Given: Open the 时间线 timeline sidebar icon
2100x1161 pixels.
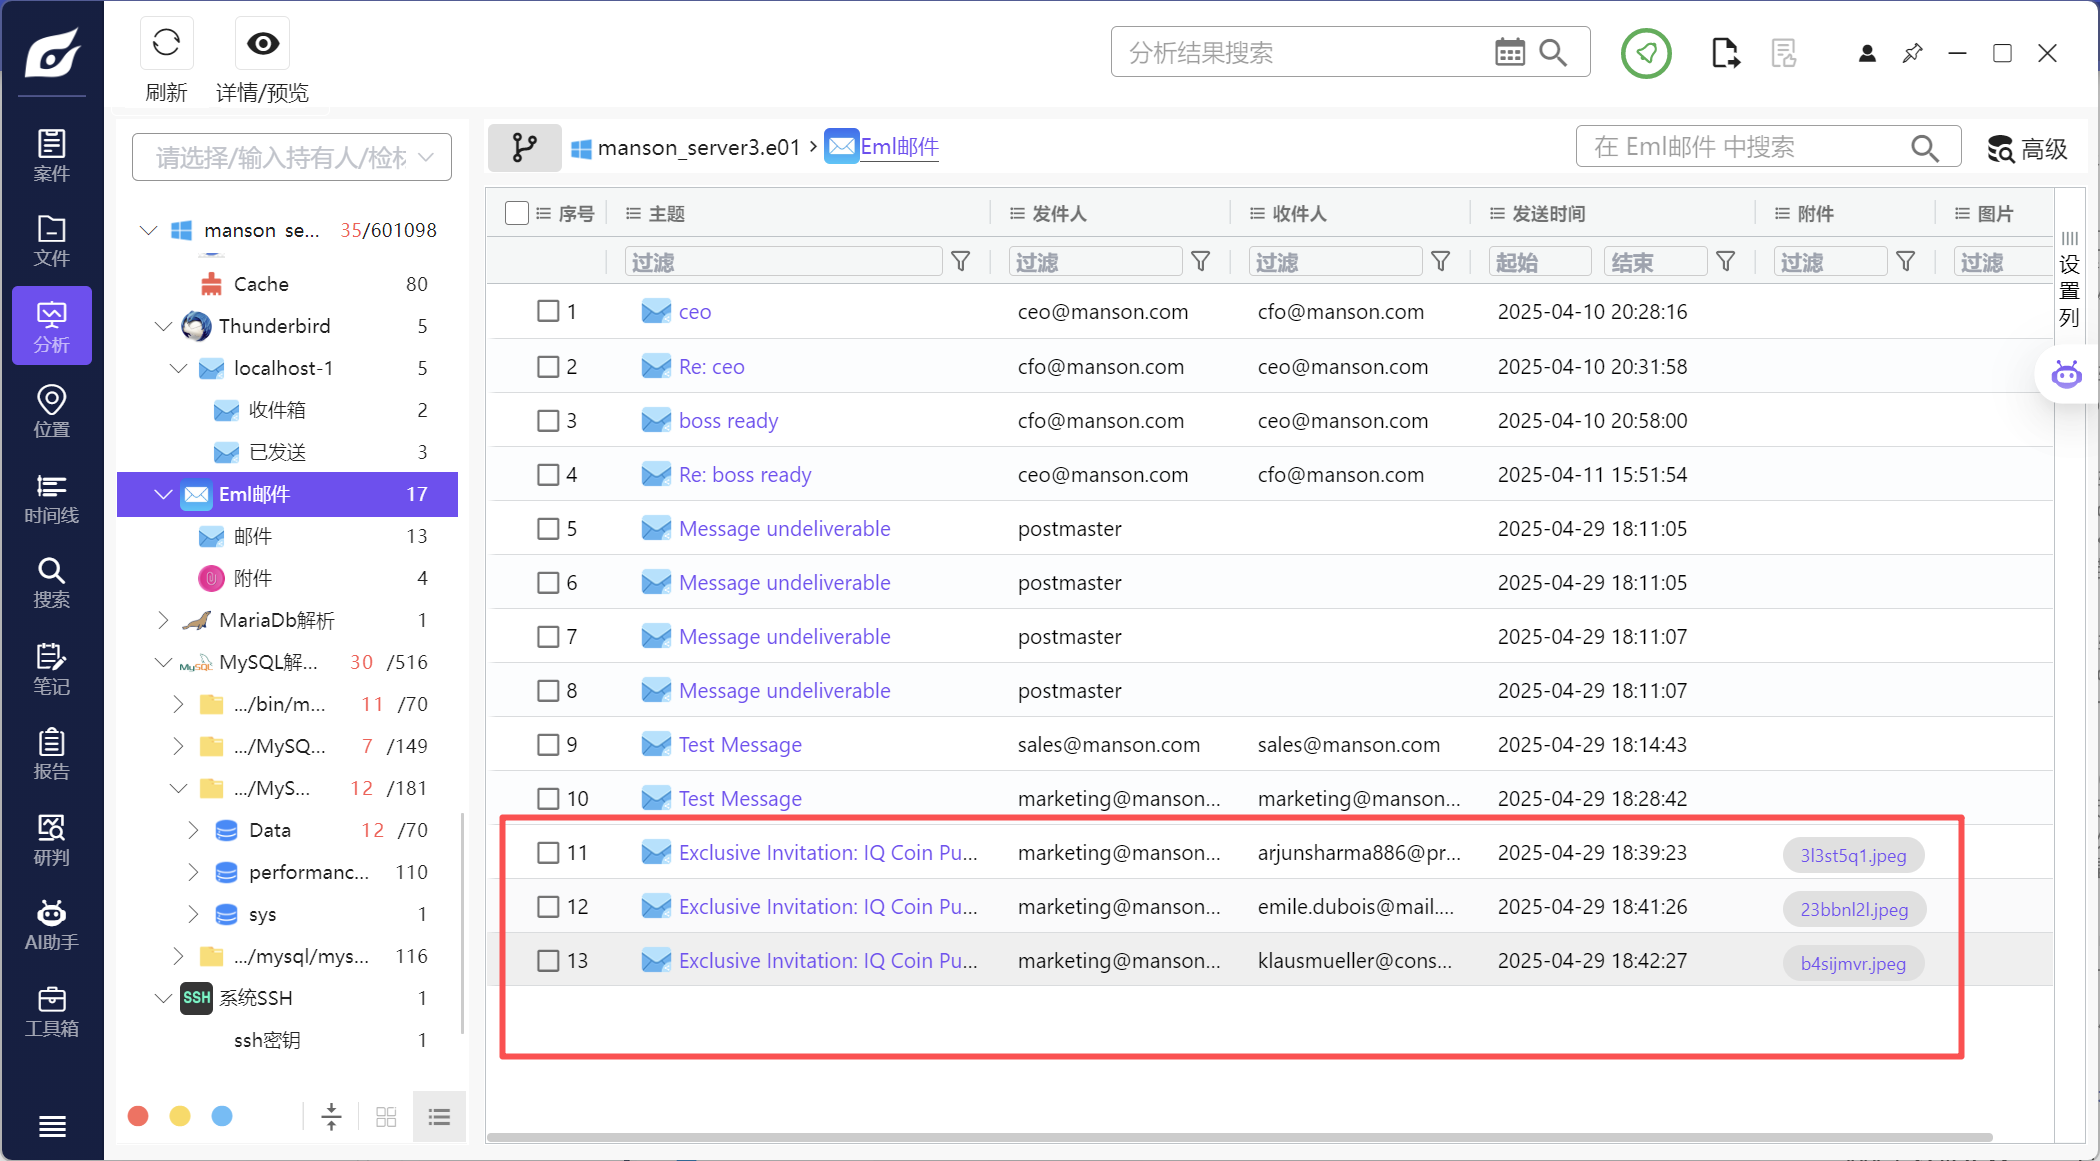Looking at the screenshot, I should [x=52, y=498].
